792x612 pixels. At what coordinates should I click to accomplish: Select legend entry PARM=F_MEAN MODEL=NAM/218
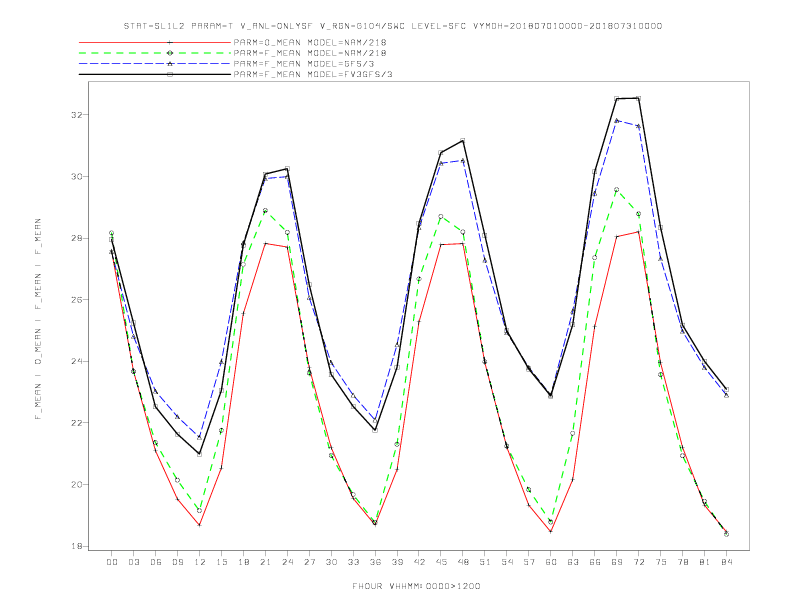pos(310,53)
